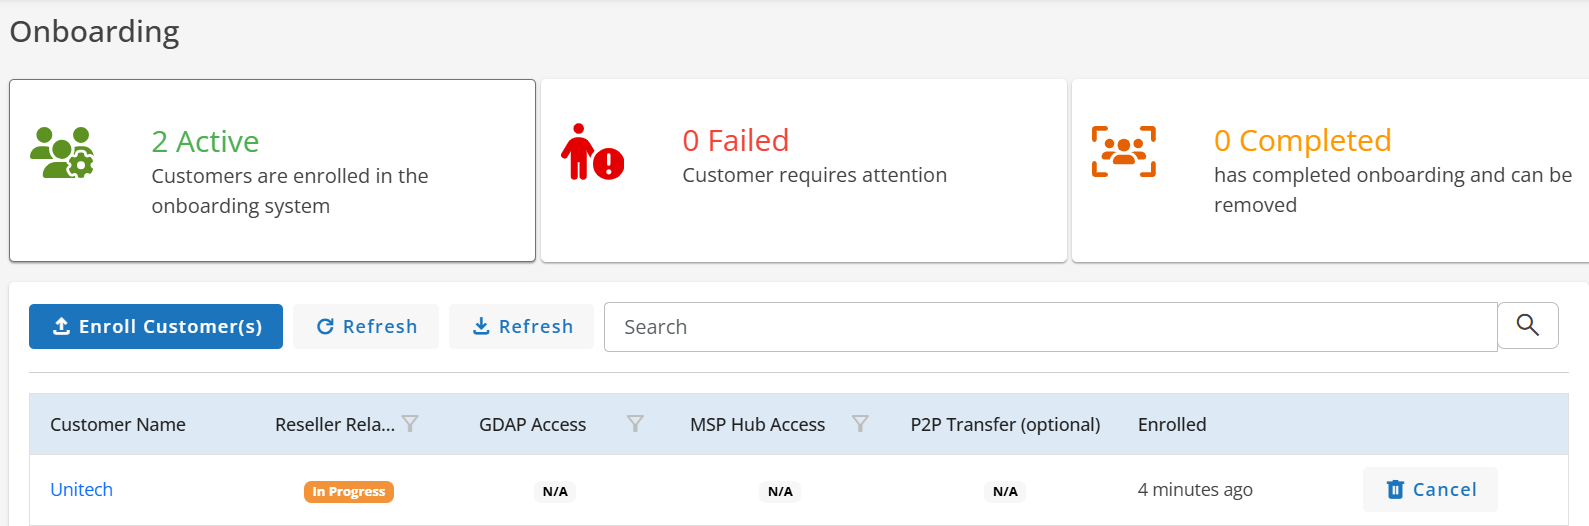Click the In Progress status badge
Viewport: 1589px width, 526px height.
tap(349, 491)
